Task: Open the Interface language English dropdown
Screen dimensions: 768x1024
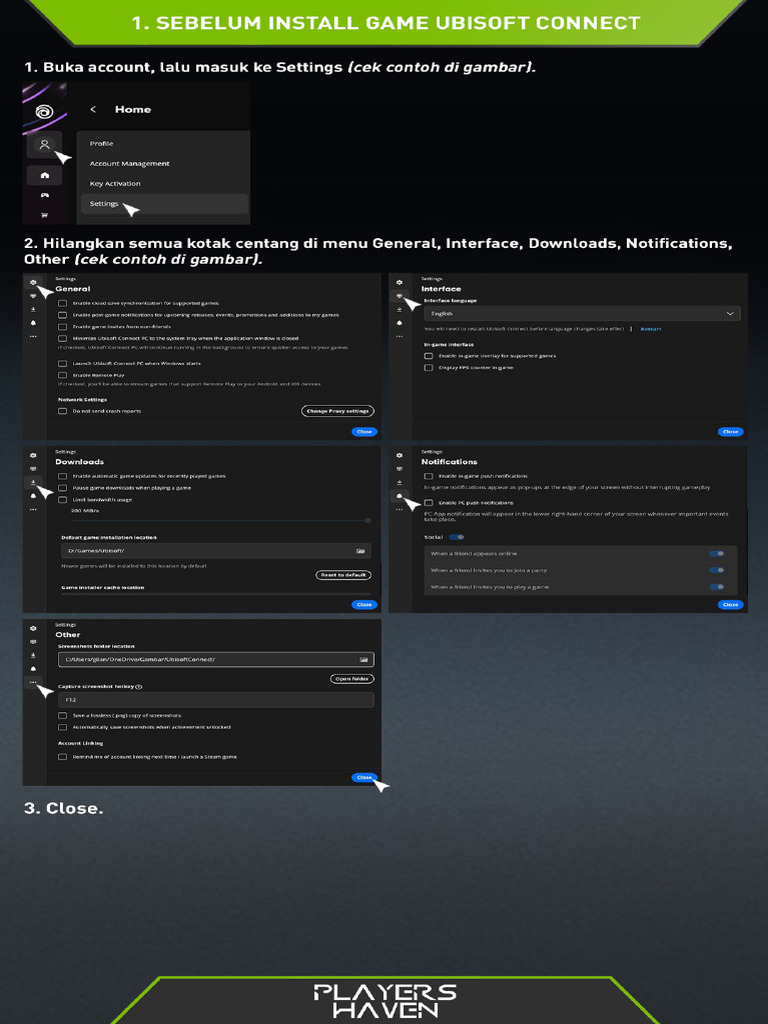Action: (x=583, y=313)
